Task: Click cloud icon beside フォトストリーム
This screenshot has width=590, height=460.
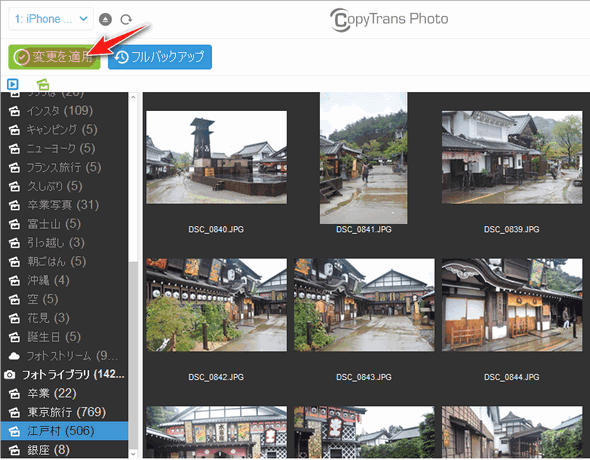Action: click(14, 356)
